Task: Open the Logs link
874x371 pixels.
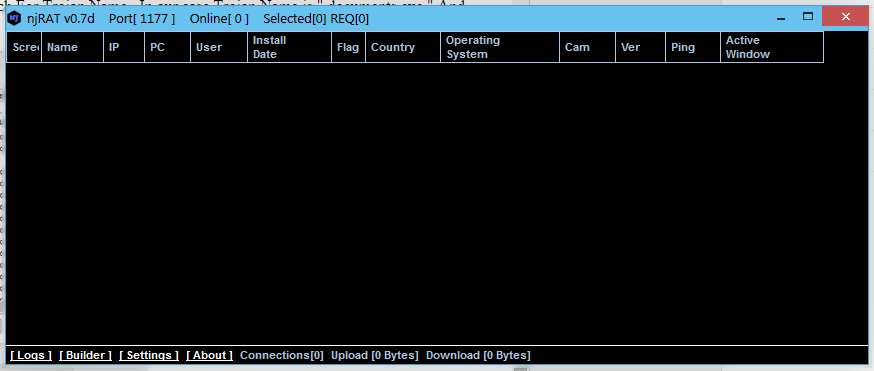Action: pos(31,355)
